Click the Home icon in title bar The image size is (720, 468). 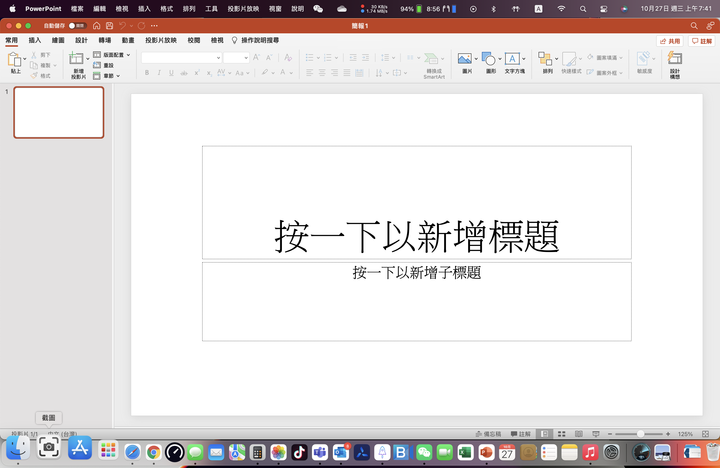96,26
